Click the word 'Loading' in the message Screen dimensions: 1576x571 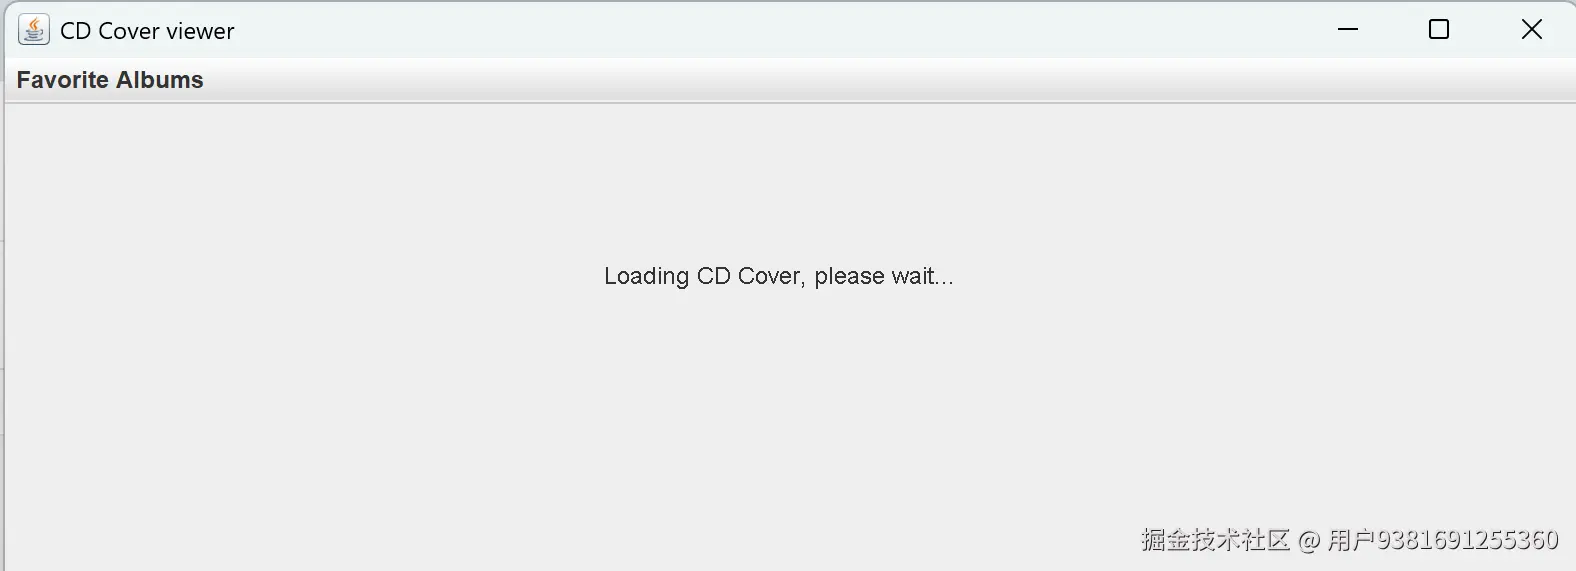point(646,276)
